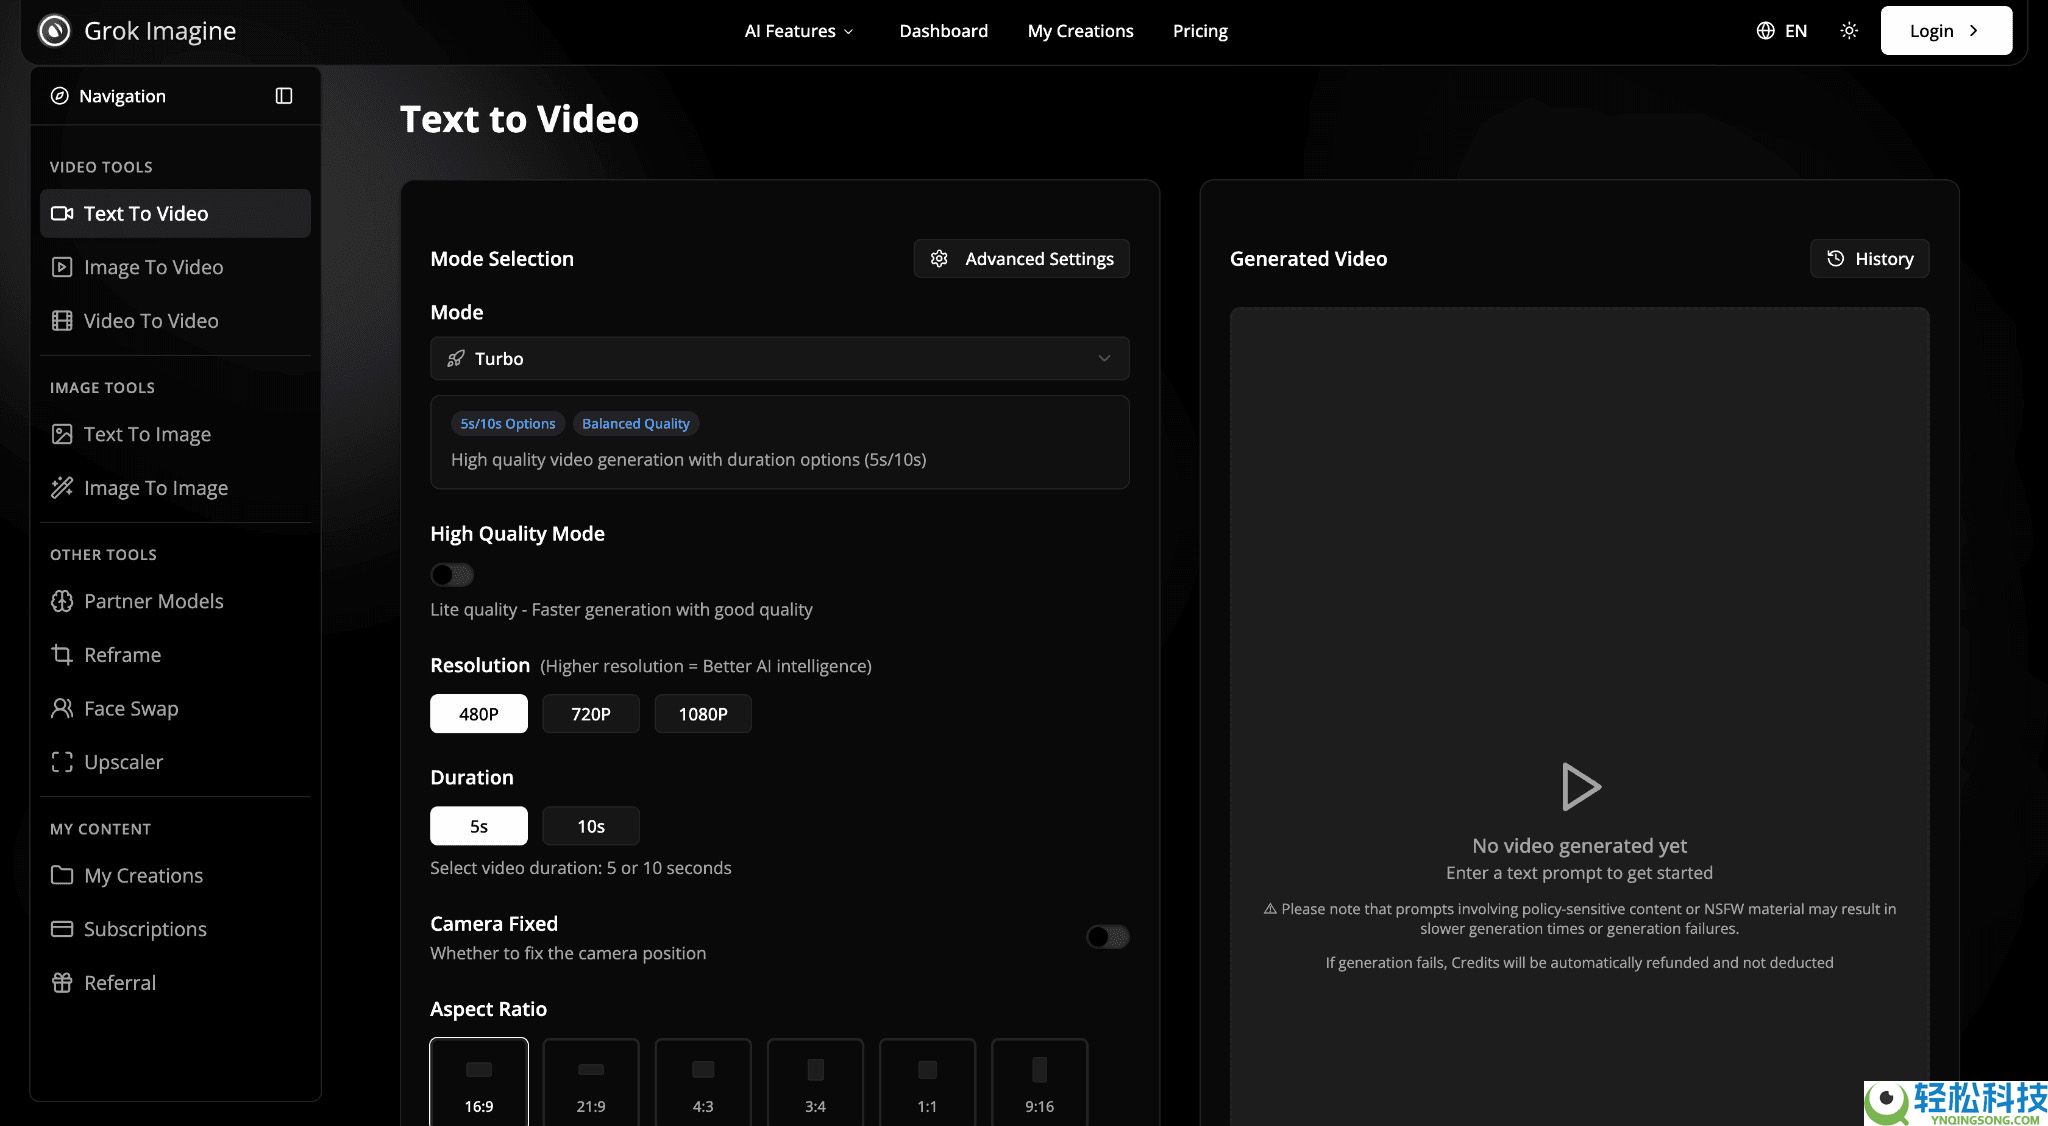
Task: Turn on the Camera Fixed toggle
Action: coord(1107,937)
